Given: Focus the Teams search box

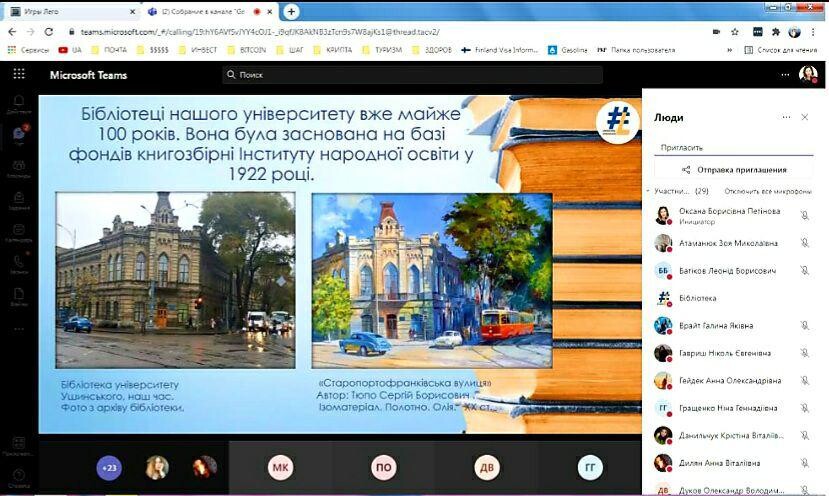Looking at the screenshot, I should coord(412,75).
